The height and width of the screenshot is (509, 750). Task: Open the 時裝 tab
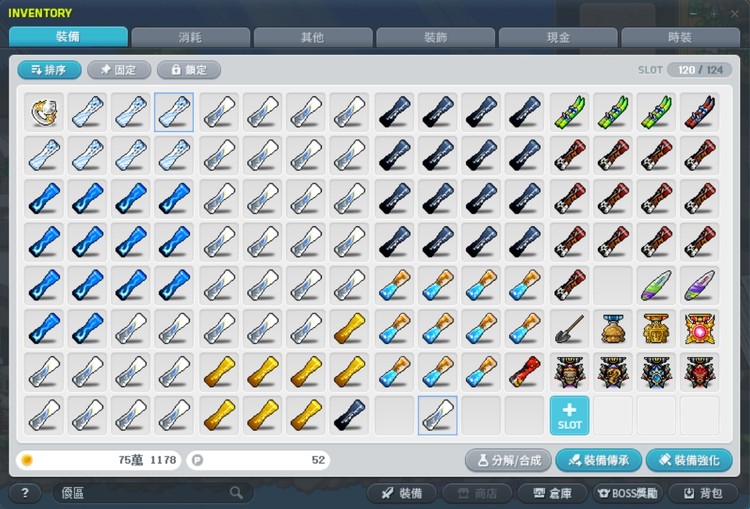[680, 37]
